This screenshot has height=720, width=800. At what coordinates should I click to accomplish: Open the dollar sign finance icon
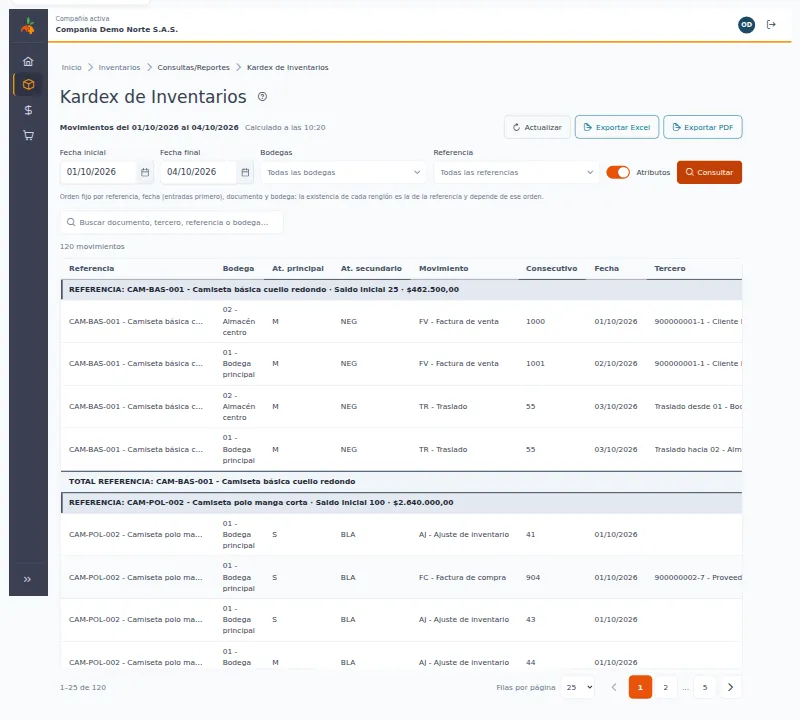pyautogui.click(x=28, y=110)
